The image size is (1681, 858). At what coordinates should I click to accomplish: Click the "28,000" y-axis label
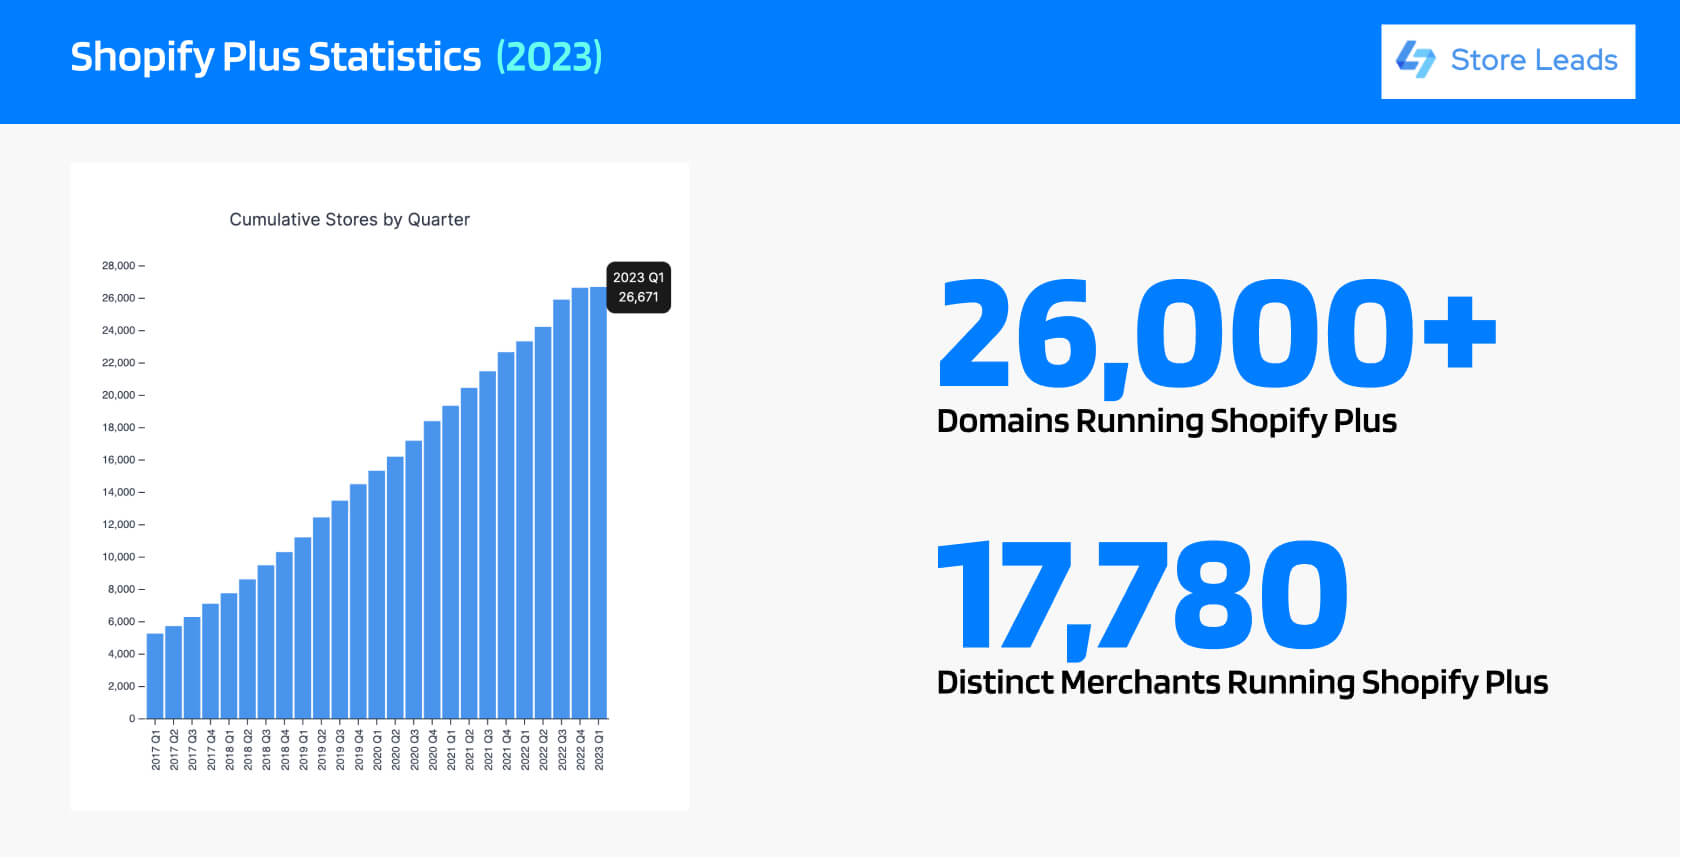pyautogui.click(x=118, y=266)
